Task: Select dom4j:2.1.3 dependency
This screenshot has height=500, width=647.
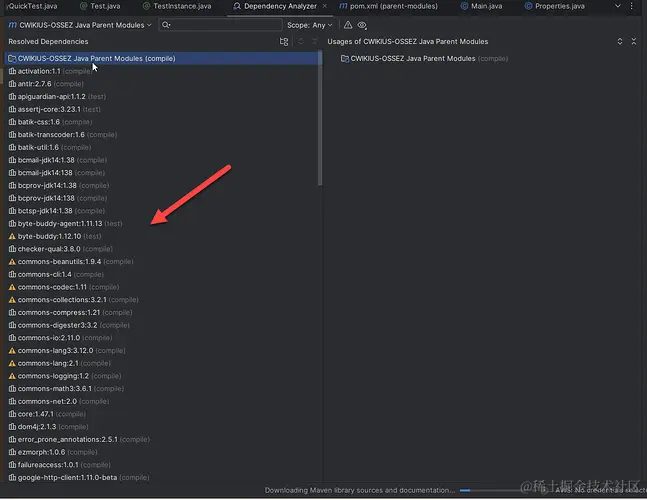Action: click(x=48, y=427)
